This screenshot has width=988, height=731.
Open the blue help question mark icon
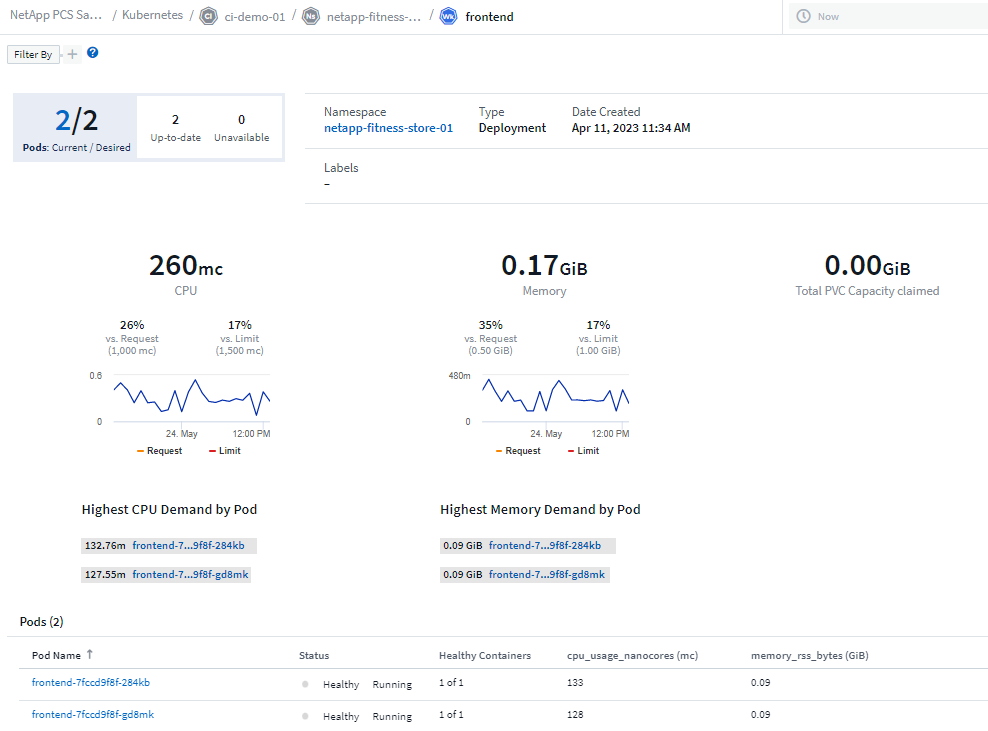click(x=93, y=53)
